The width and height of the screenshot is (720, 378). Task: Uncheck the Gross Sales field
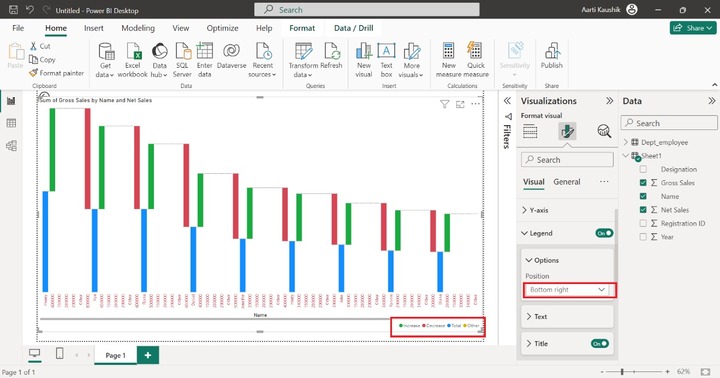[x=643, y=182]
